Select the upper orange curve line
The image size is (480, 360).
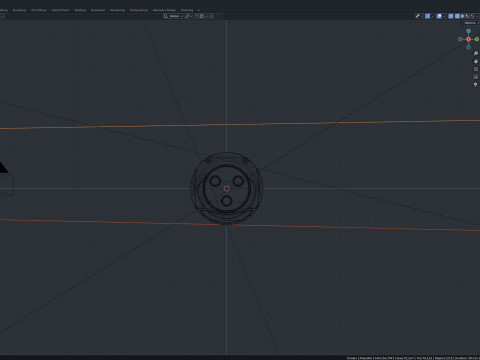[240, 124]
